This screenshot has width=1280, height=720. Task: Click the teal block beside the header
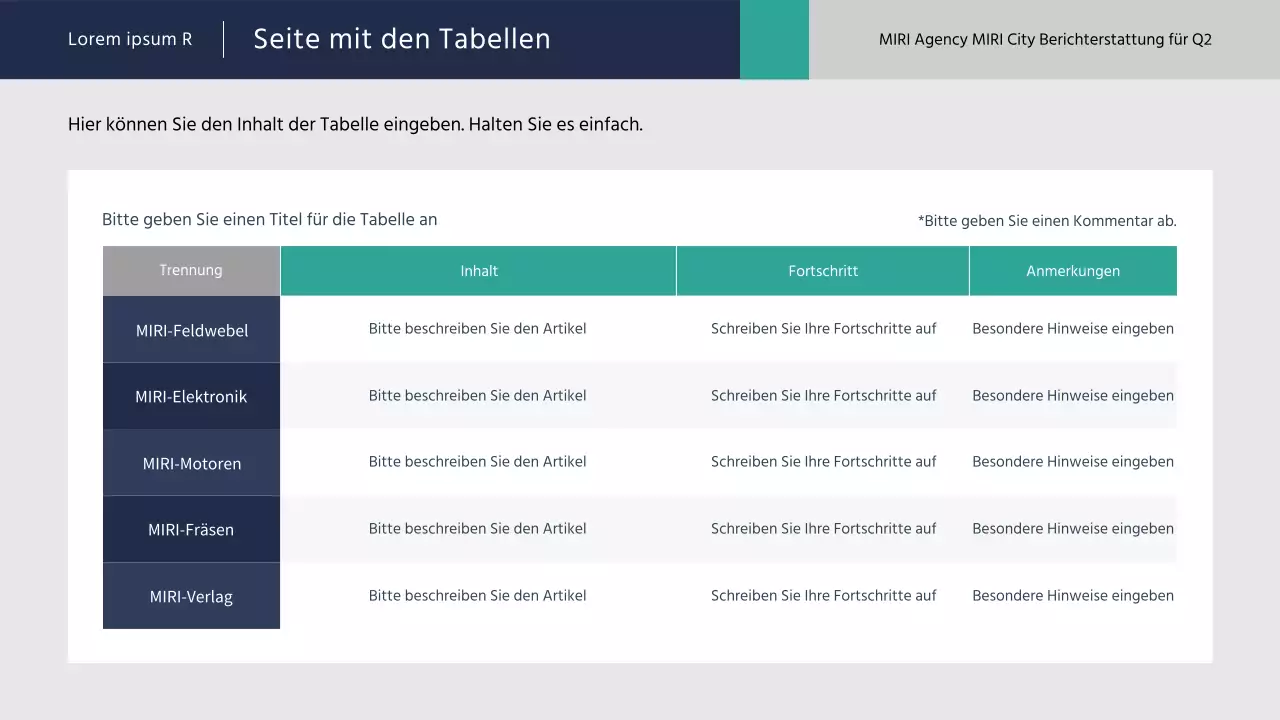774,40
